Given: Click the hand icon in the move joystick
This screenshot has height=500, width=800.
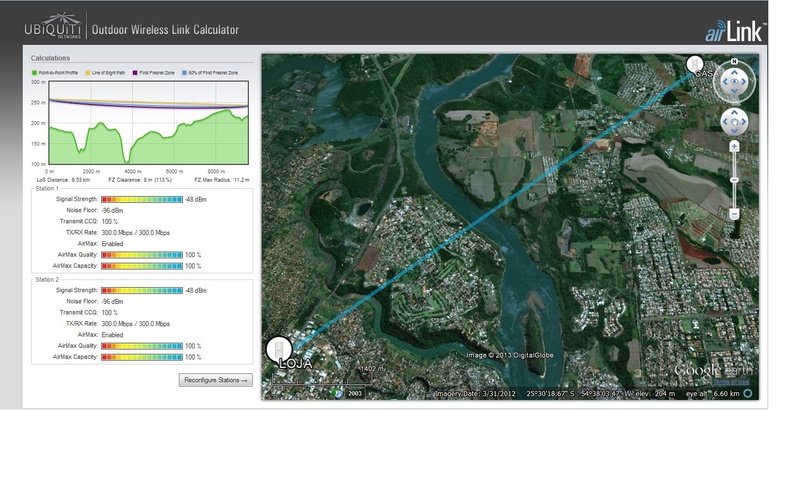Looking at the screenshot, I should point(734,121).
